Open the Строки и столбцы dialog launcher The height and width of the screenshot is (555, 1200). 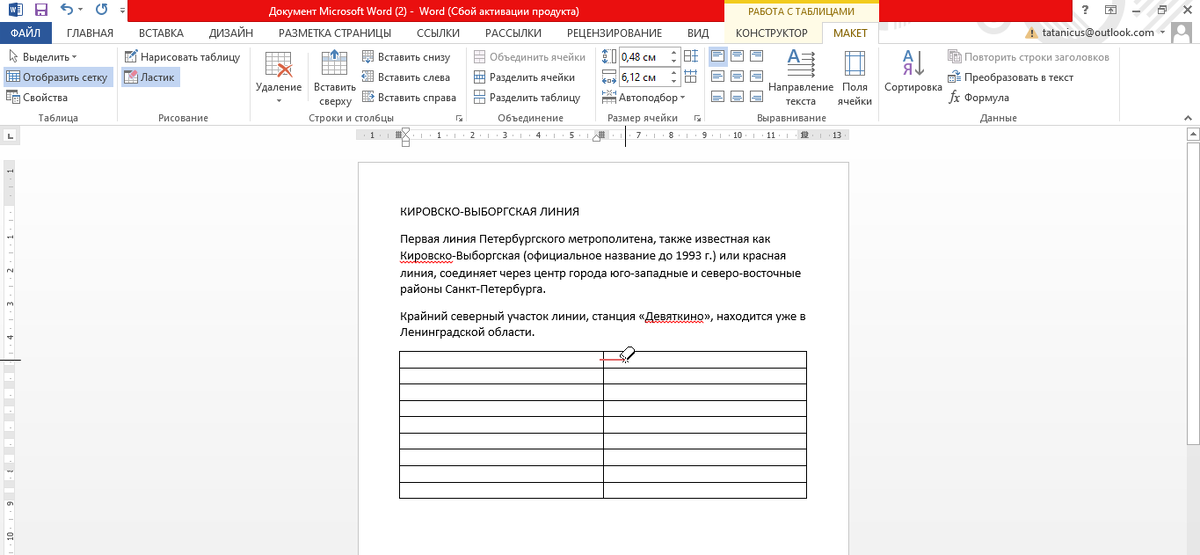click(460, 119)
